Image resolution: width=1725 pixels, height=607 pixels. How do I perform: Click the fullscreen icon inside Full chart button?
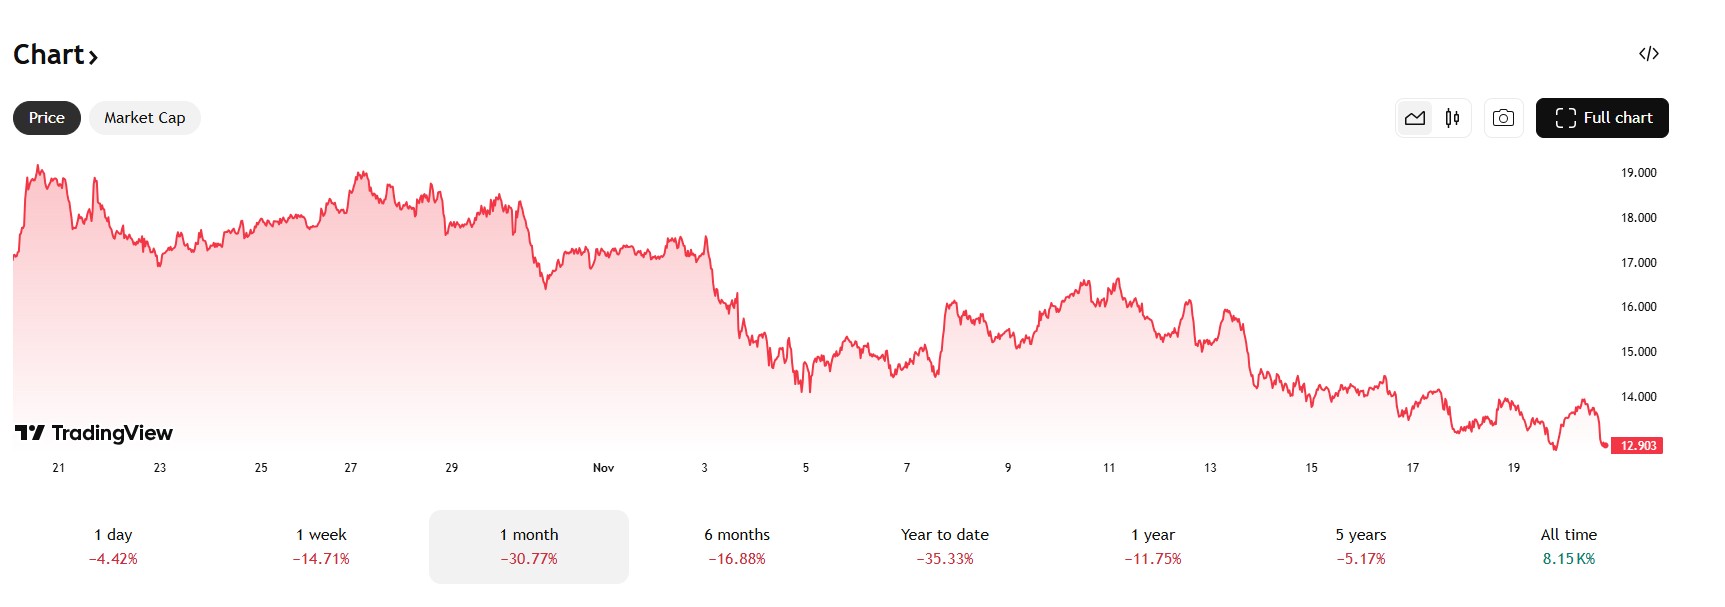[x=1568, y=117]
